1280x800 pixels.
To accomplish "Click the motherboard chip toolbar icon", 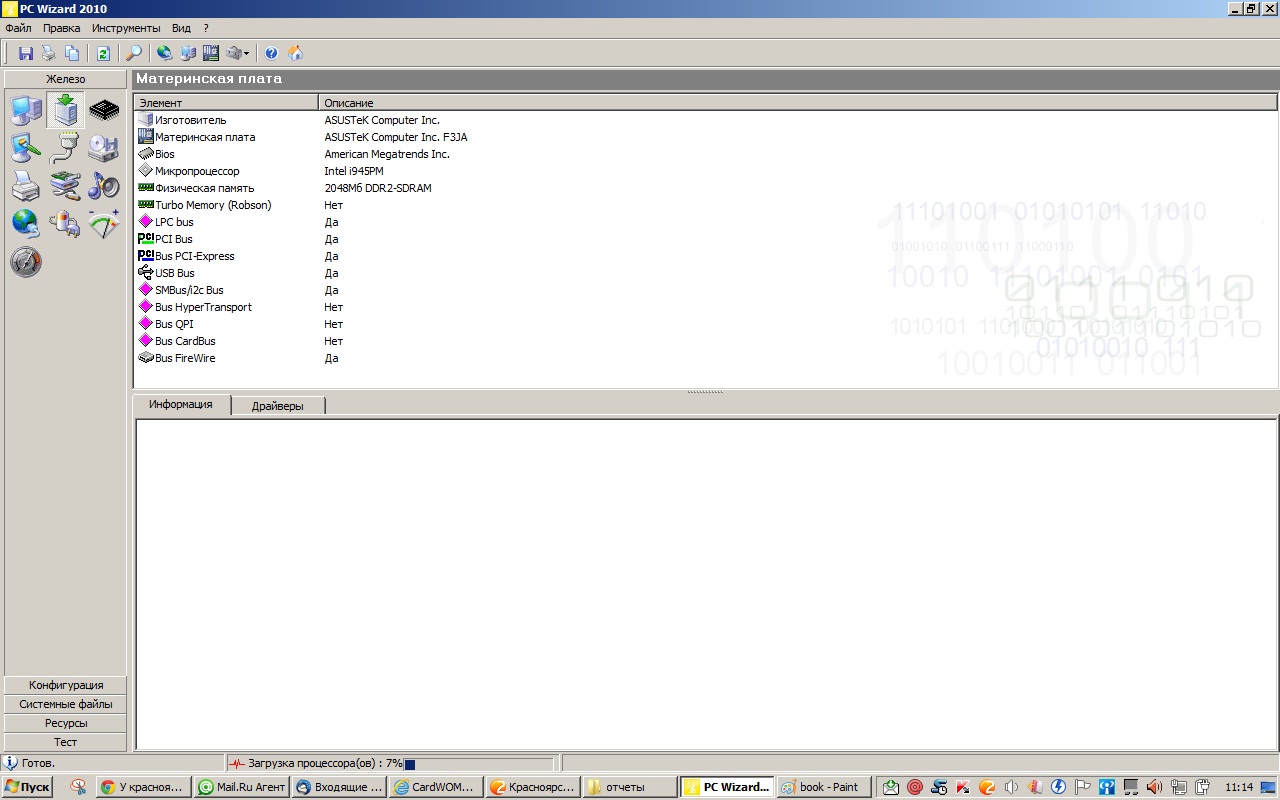I will [211, 53].
